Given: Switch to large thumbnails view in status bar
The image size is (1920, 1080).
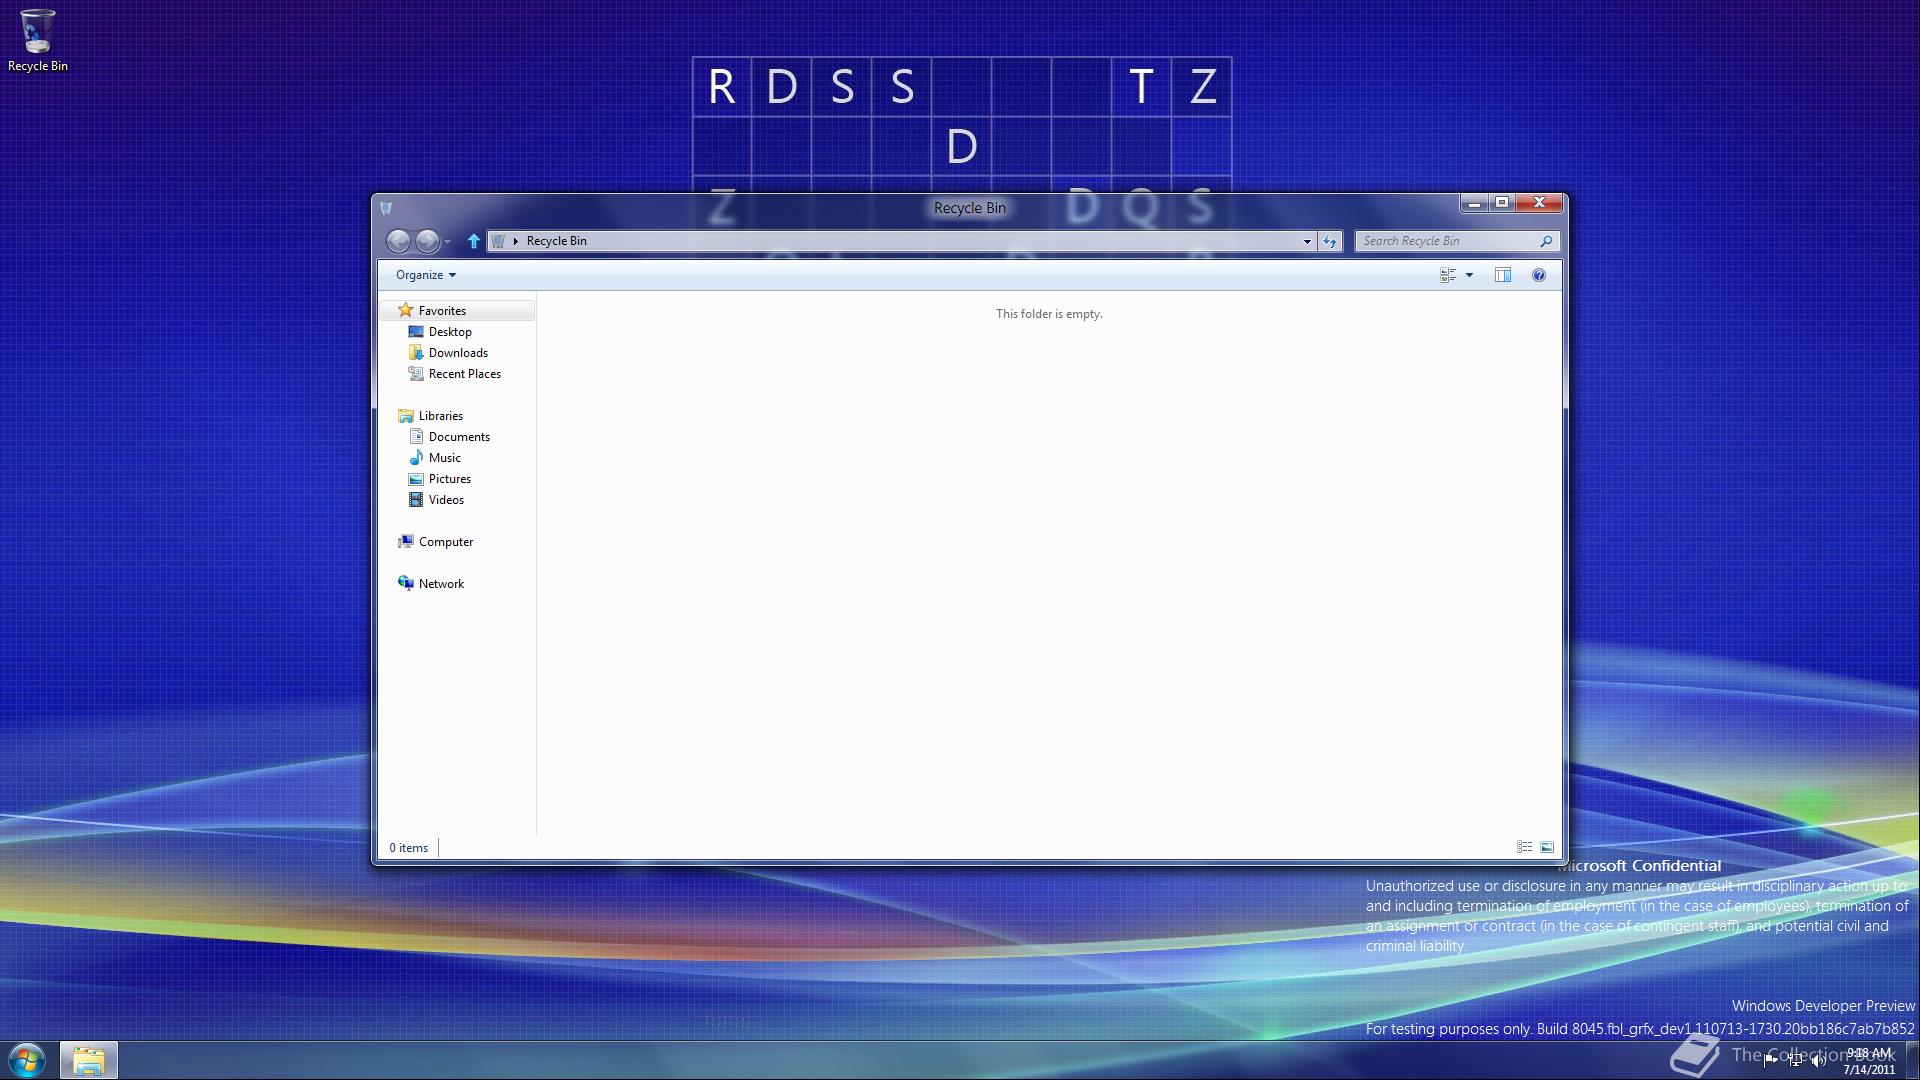Looking at the screenshot, I should (1547, 847).
